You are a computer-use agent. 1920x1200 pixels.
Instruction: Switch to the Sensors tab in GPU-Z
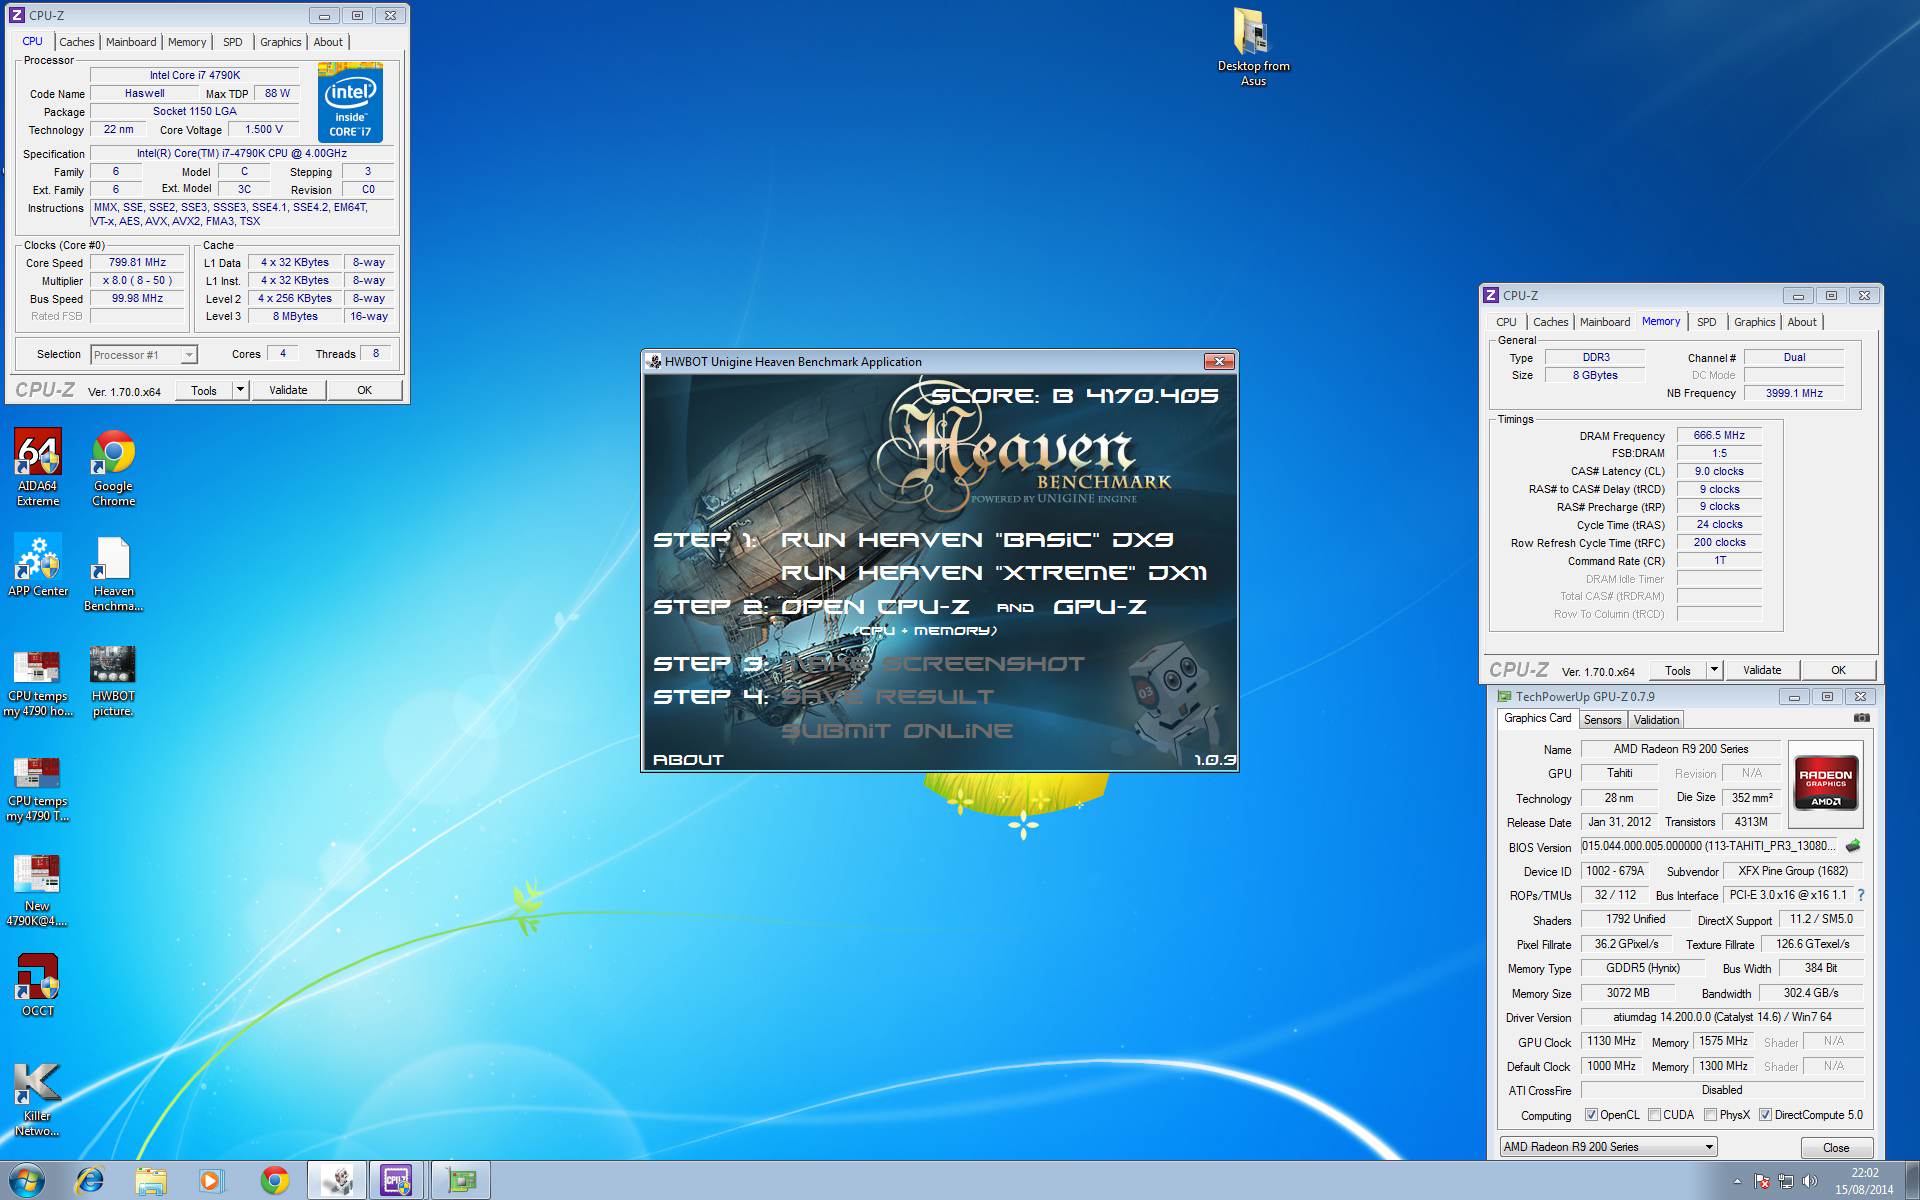1602,720
